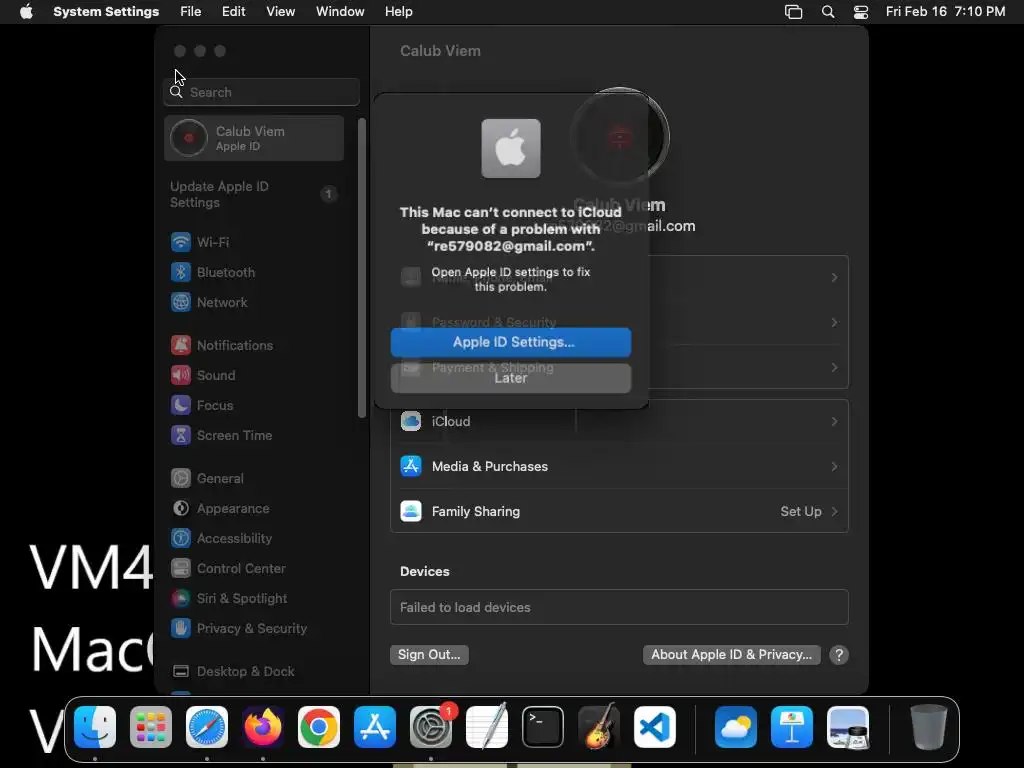Expand Media & Purchases chevron
This screenshot has height=768, width=1024.
[x=835, y=467]
